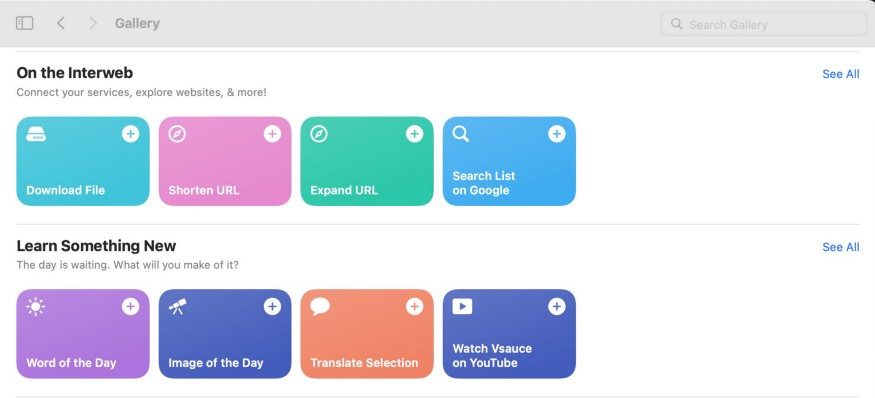See All for On the Interweb
Viewport: 875px width, 398px height.
point(840,74)
